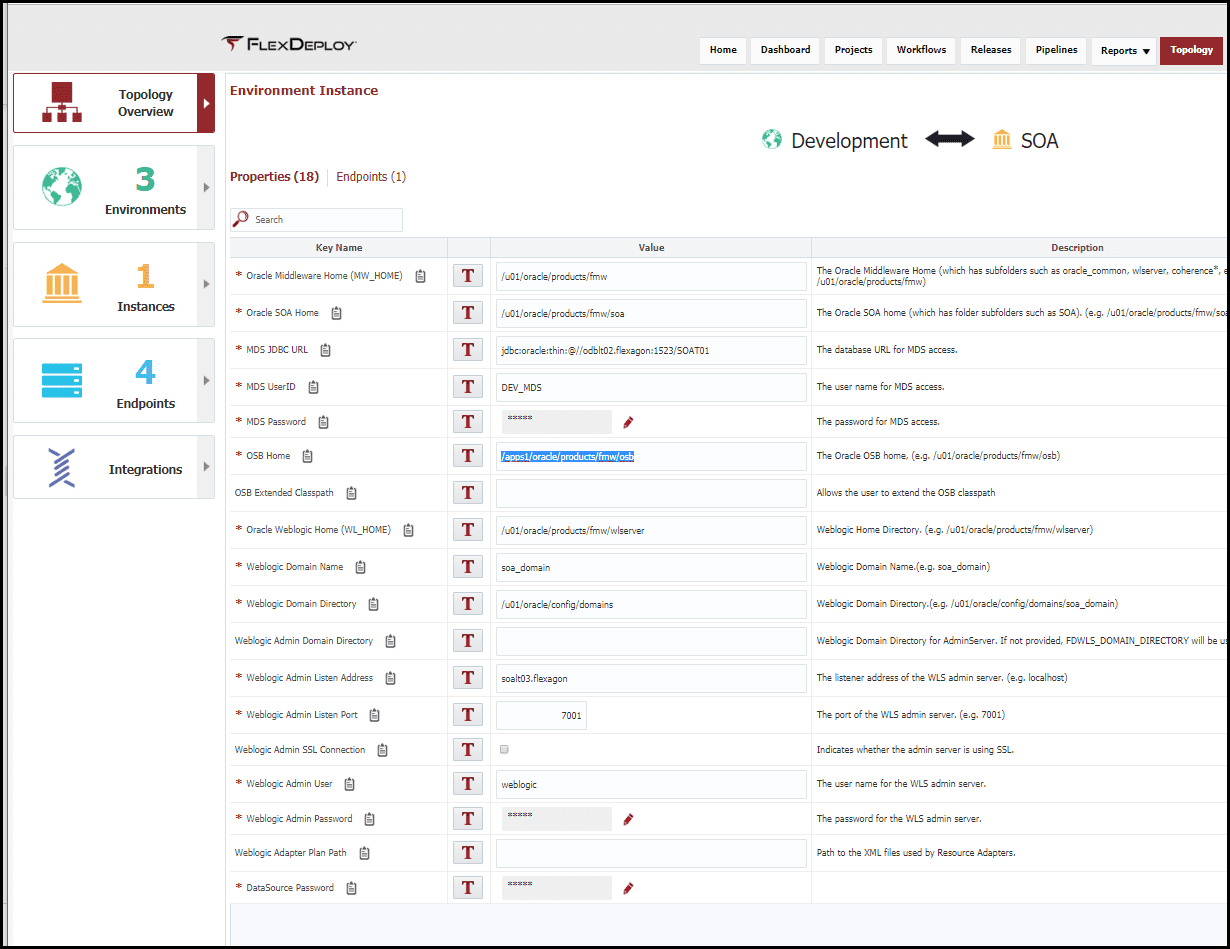Click T type button for DataSource Password

coord(468,888)
